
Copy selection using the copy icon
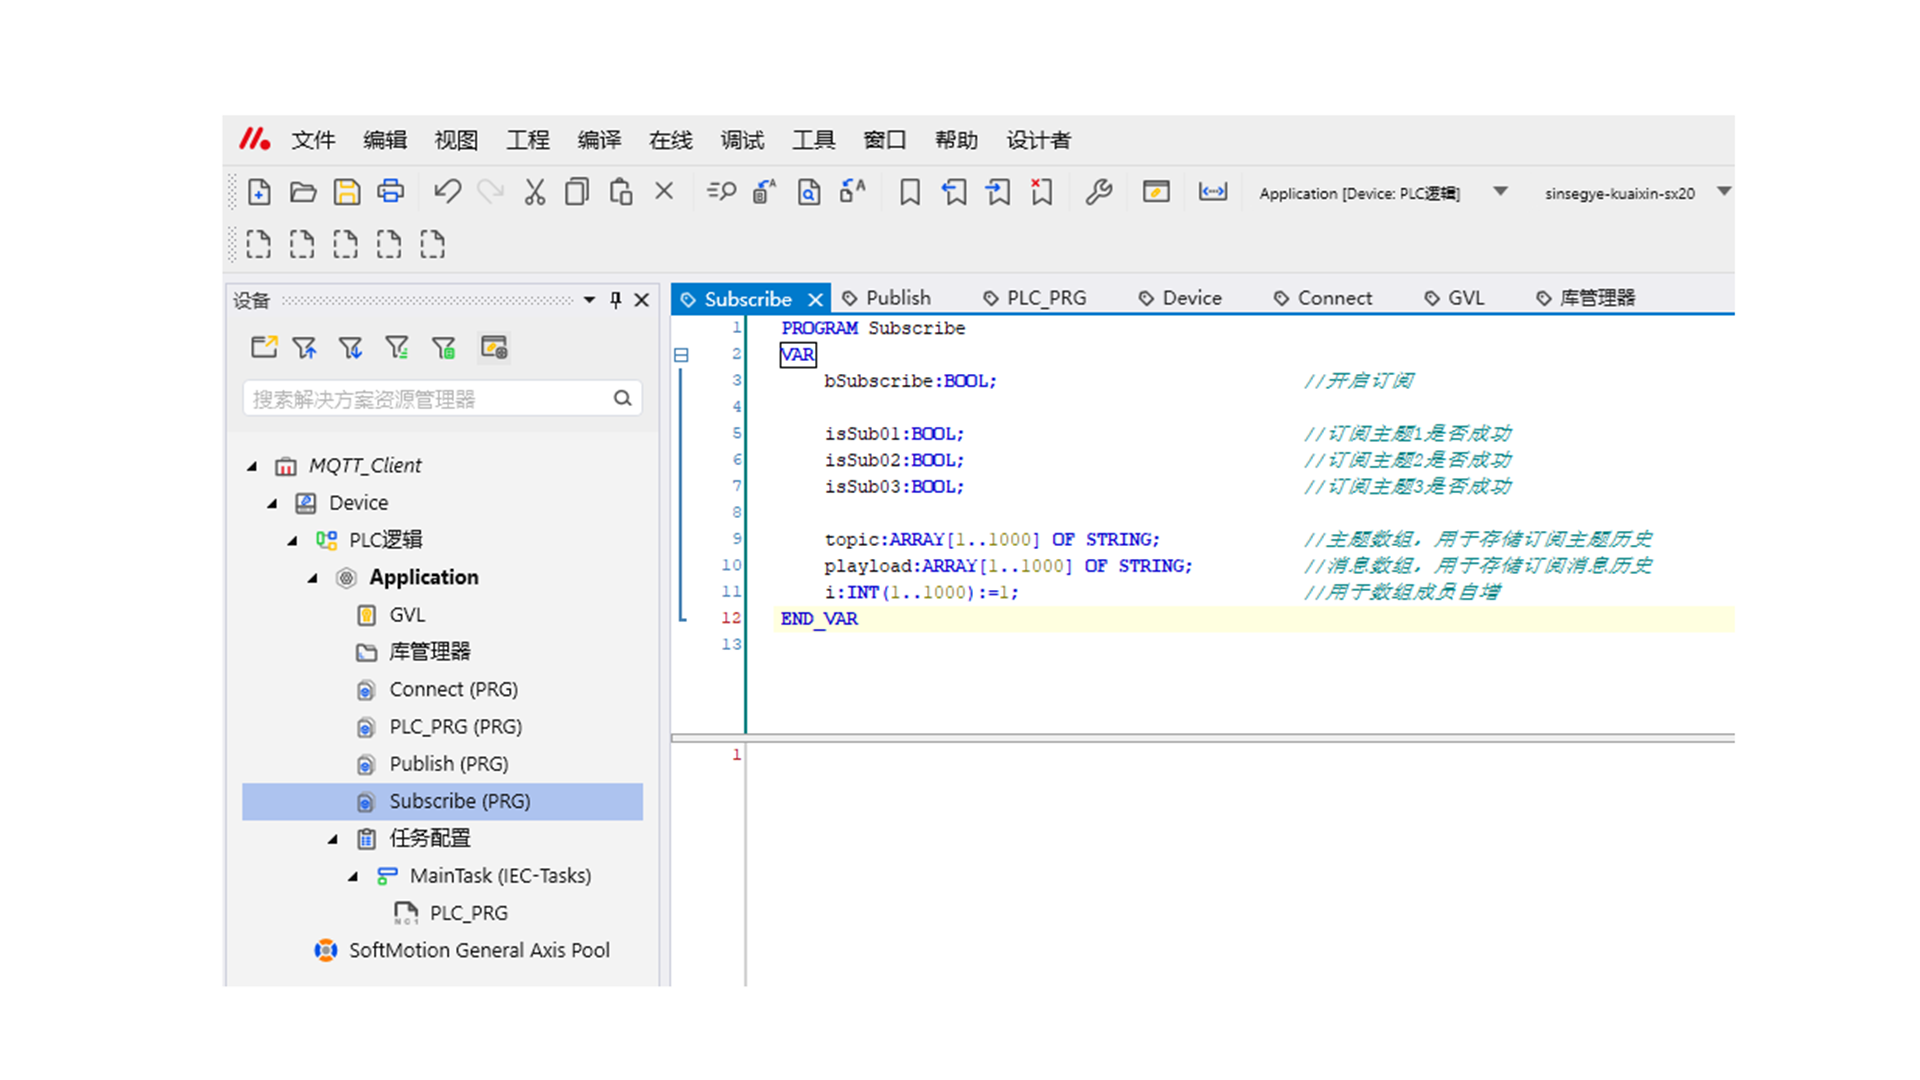coord(577,192)
